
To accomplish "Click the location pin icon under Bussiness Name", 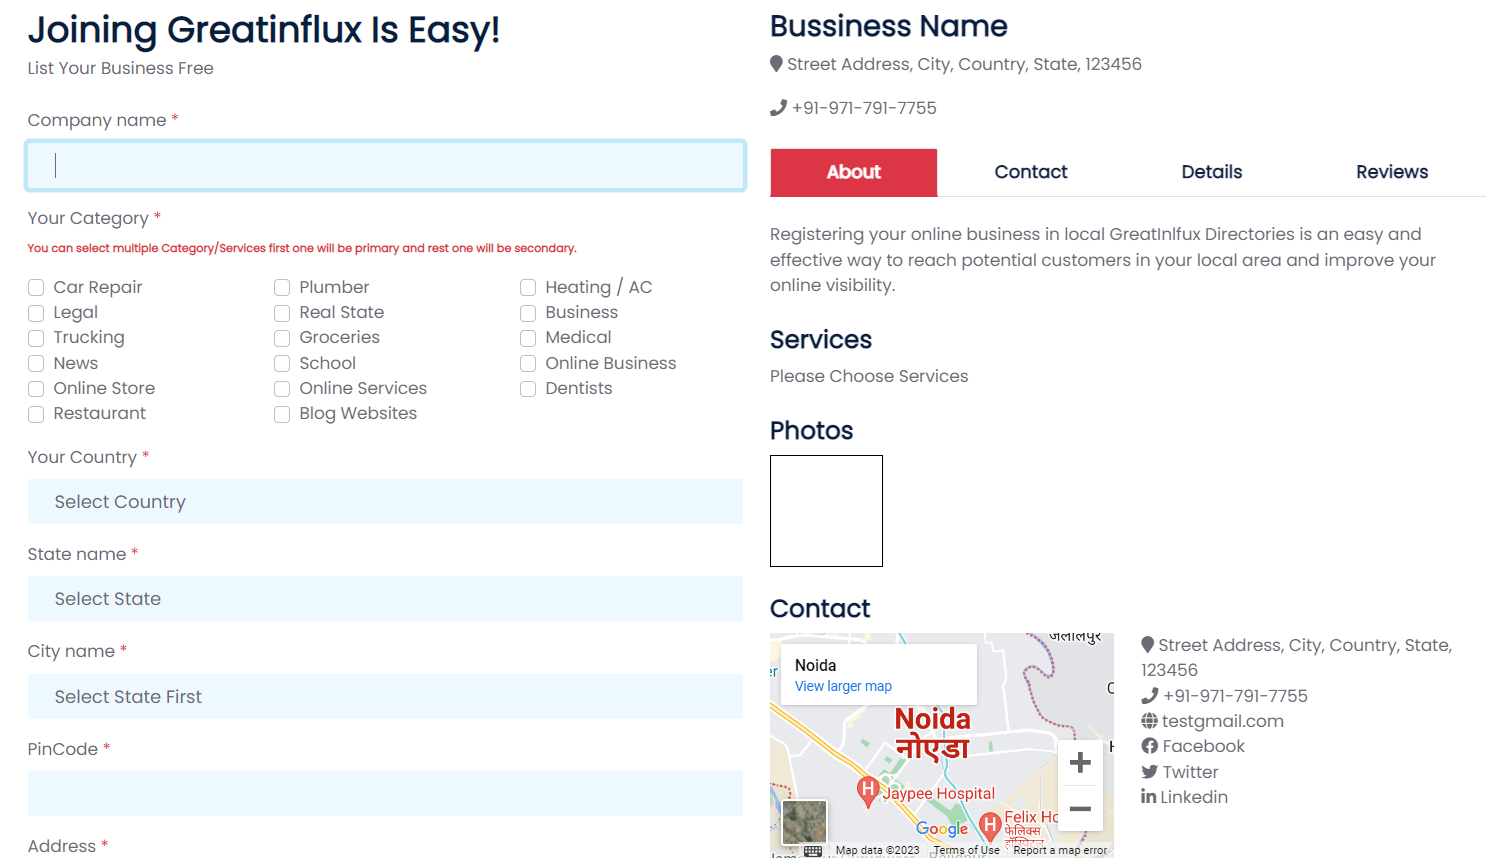I will click(x=776, y=64).
